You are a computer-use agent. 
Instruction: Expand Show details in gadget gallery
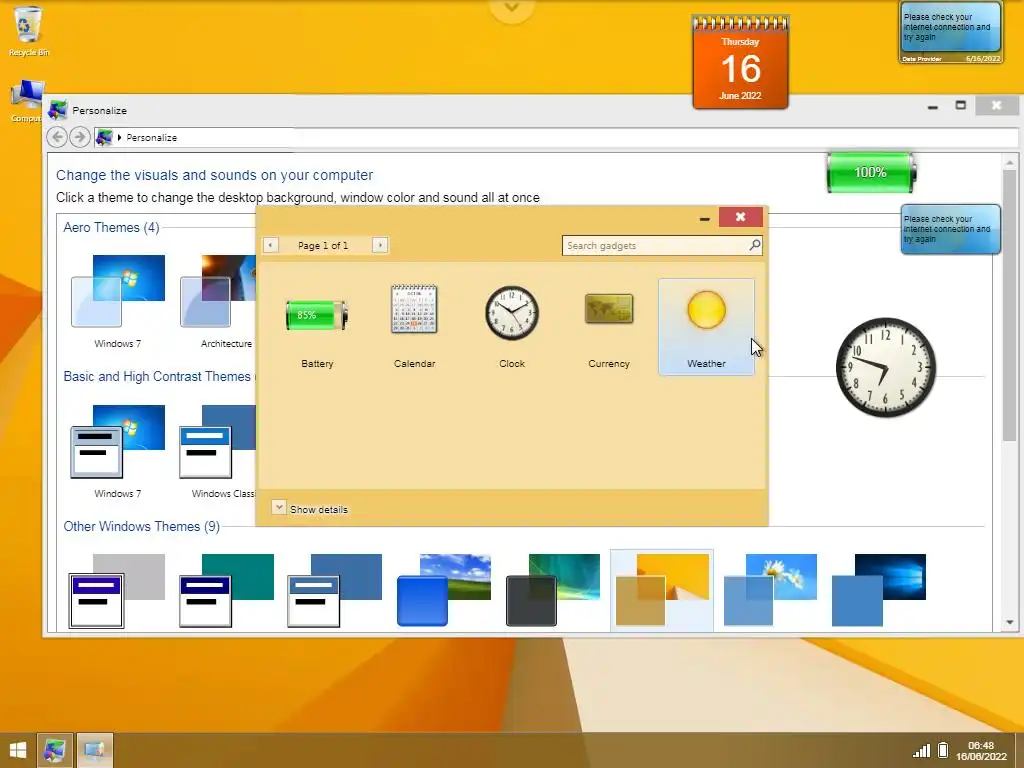click(310, 509)
